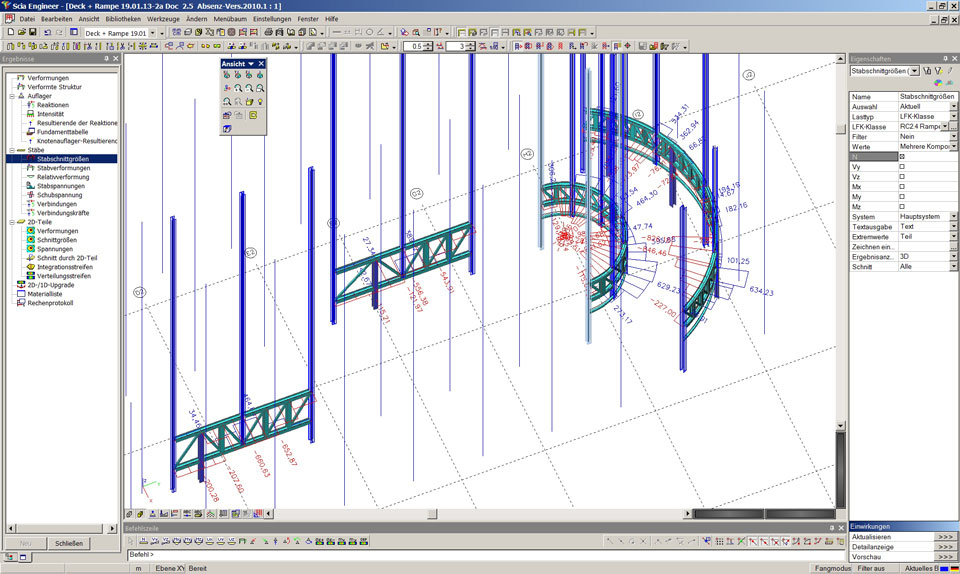
Task: Click the Aktualisieren action button
Action: (945, 537)
